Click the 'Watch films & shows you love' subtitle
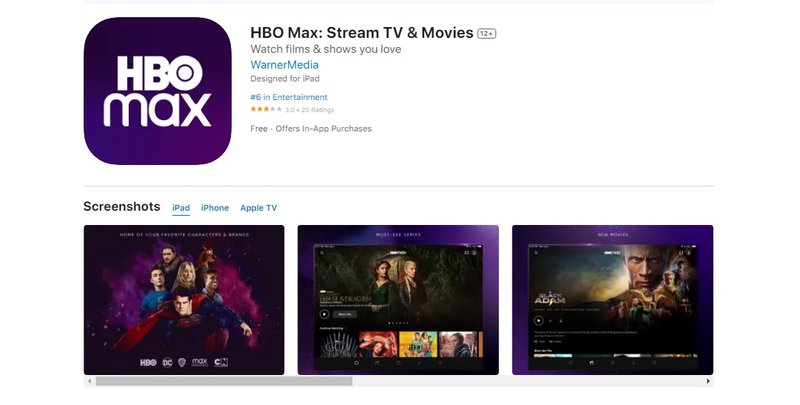Viewport: 800px width, 405px height. coord(326,49)
